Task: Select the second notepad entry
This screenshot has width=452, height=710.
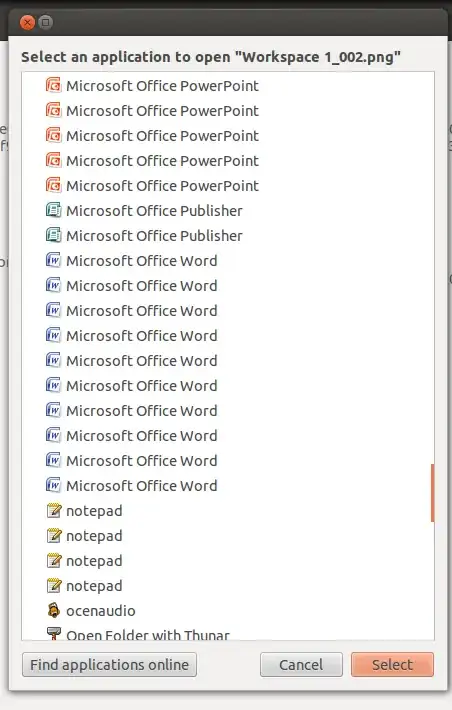Action: tap(228, 536)
